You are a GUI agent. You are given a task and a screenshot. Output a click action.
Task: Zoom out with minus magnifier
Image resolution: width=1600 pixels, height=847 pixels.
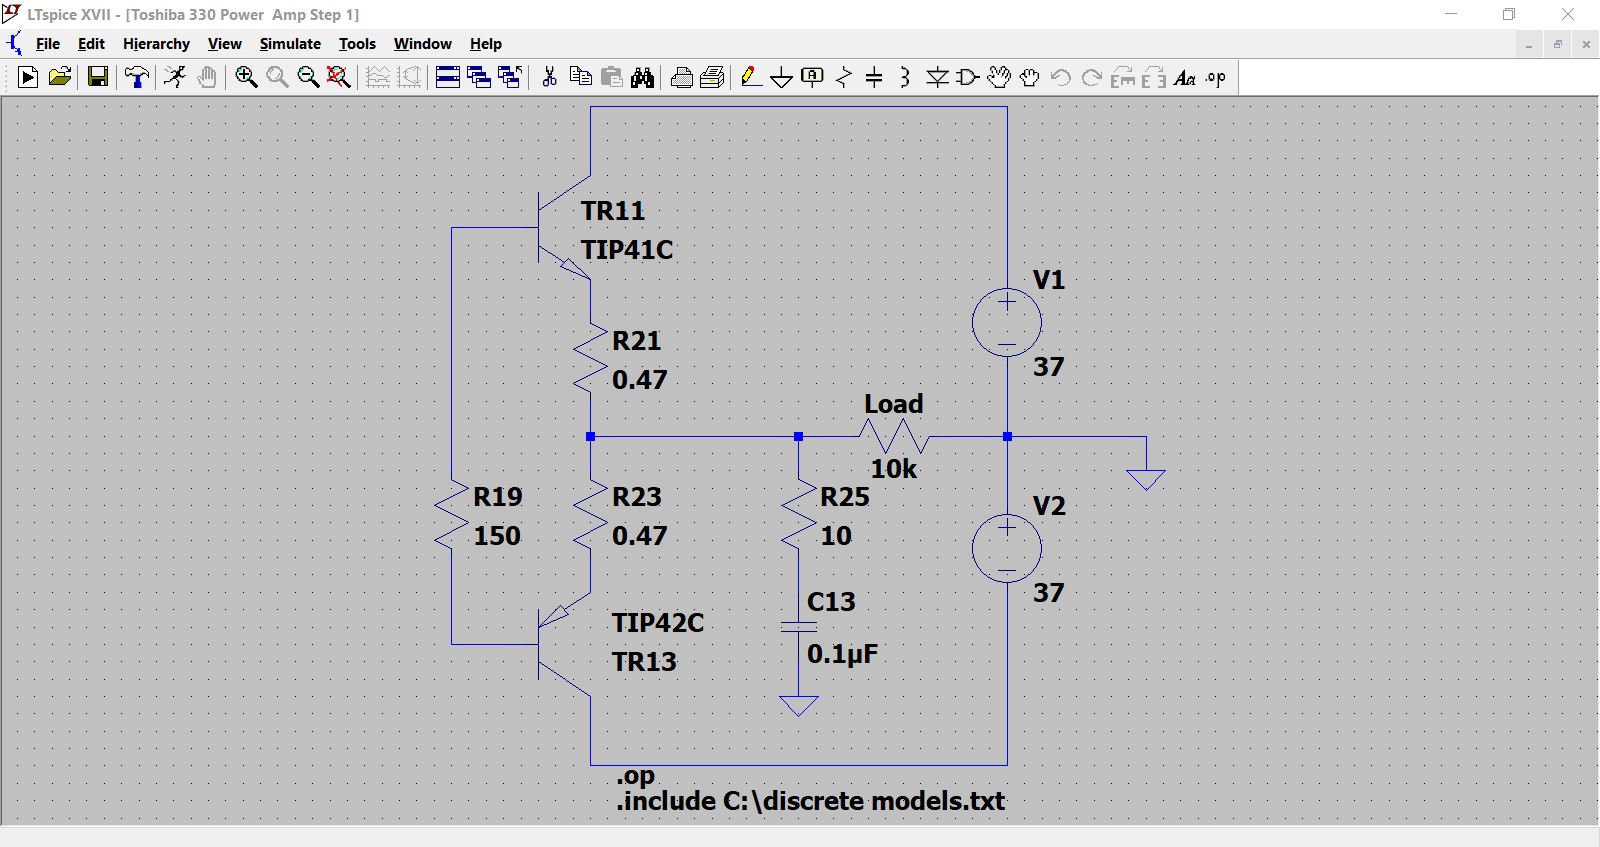(x=308, y=77)
